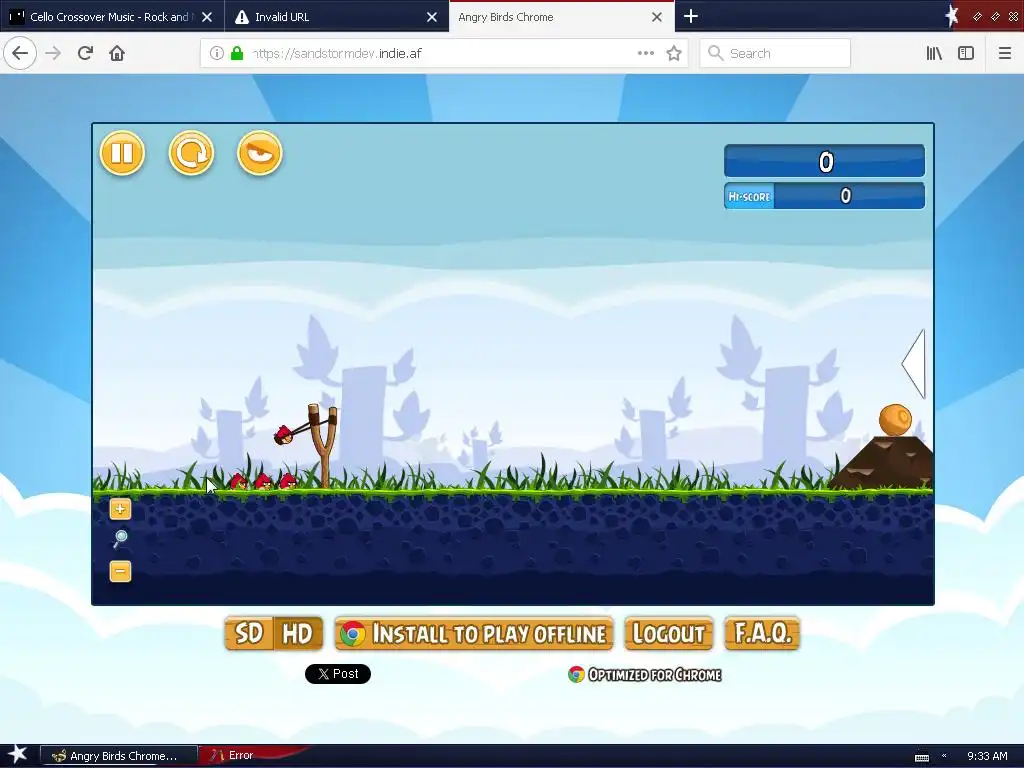Click the Hi-Score label
Image resolution: width=1024 pixels, height=768 pixels.
[749, 197]
